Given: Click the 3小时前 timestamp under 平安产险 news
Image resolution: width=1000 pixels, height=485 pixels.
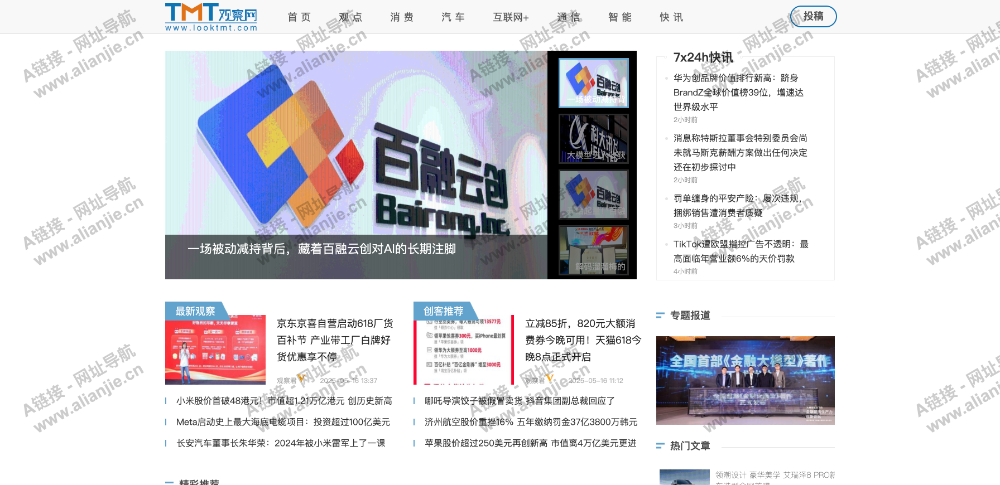Looking at the screenshot, I should click(x=686, y=225).
